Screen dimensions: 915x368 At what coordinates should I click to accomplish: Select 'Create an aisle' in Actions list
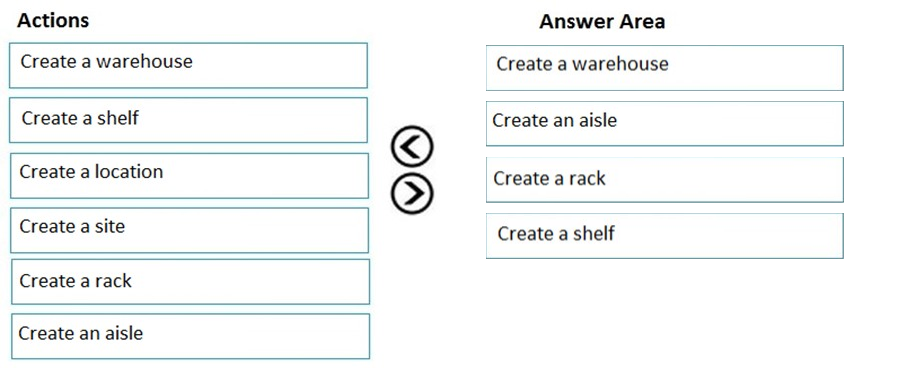point(190,336)
